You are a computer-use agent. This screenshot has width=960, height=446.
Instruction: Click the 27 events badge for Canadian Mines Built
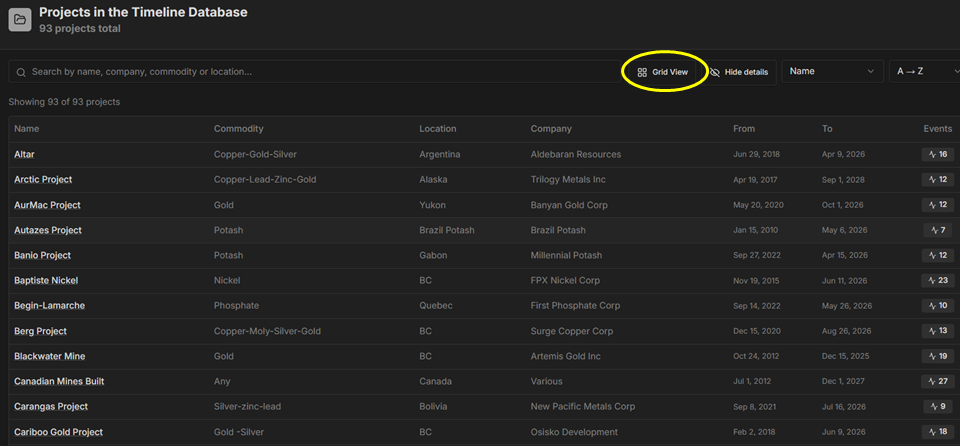pyautogui.click(x=938, y=382)
